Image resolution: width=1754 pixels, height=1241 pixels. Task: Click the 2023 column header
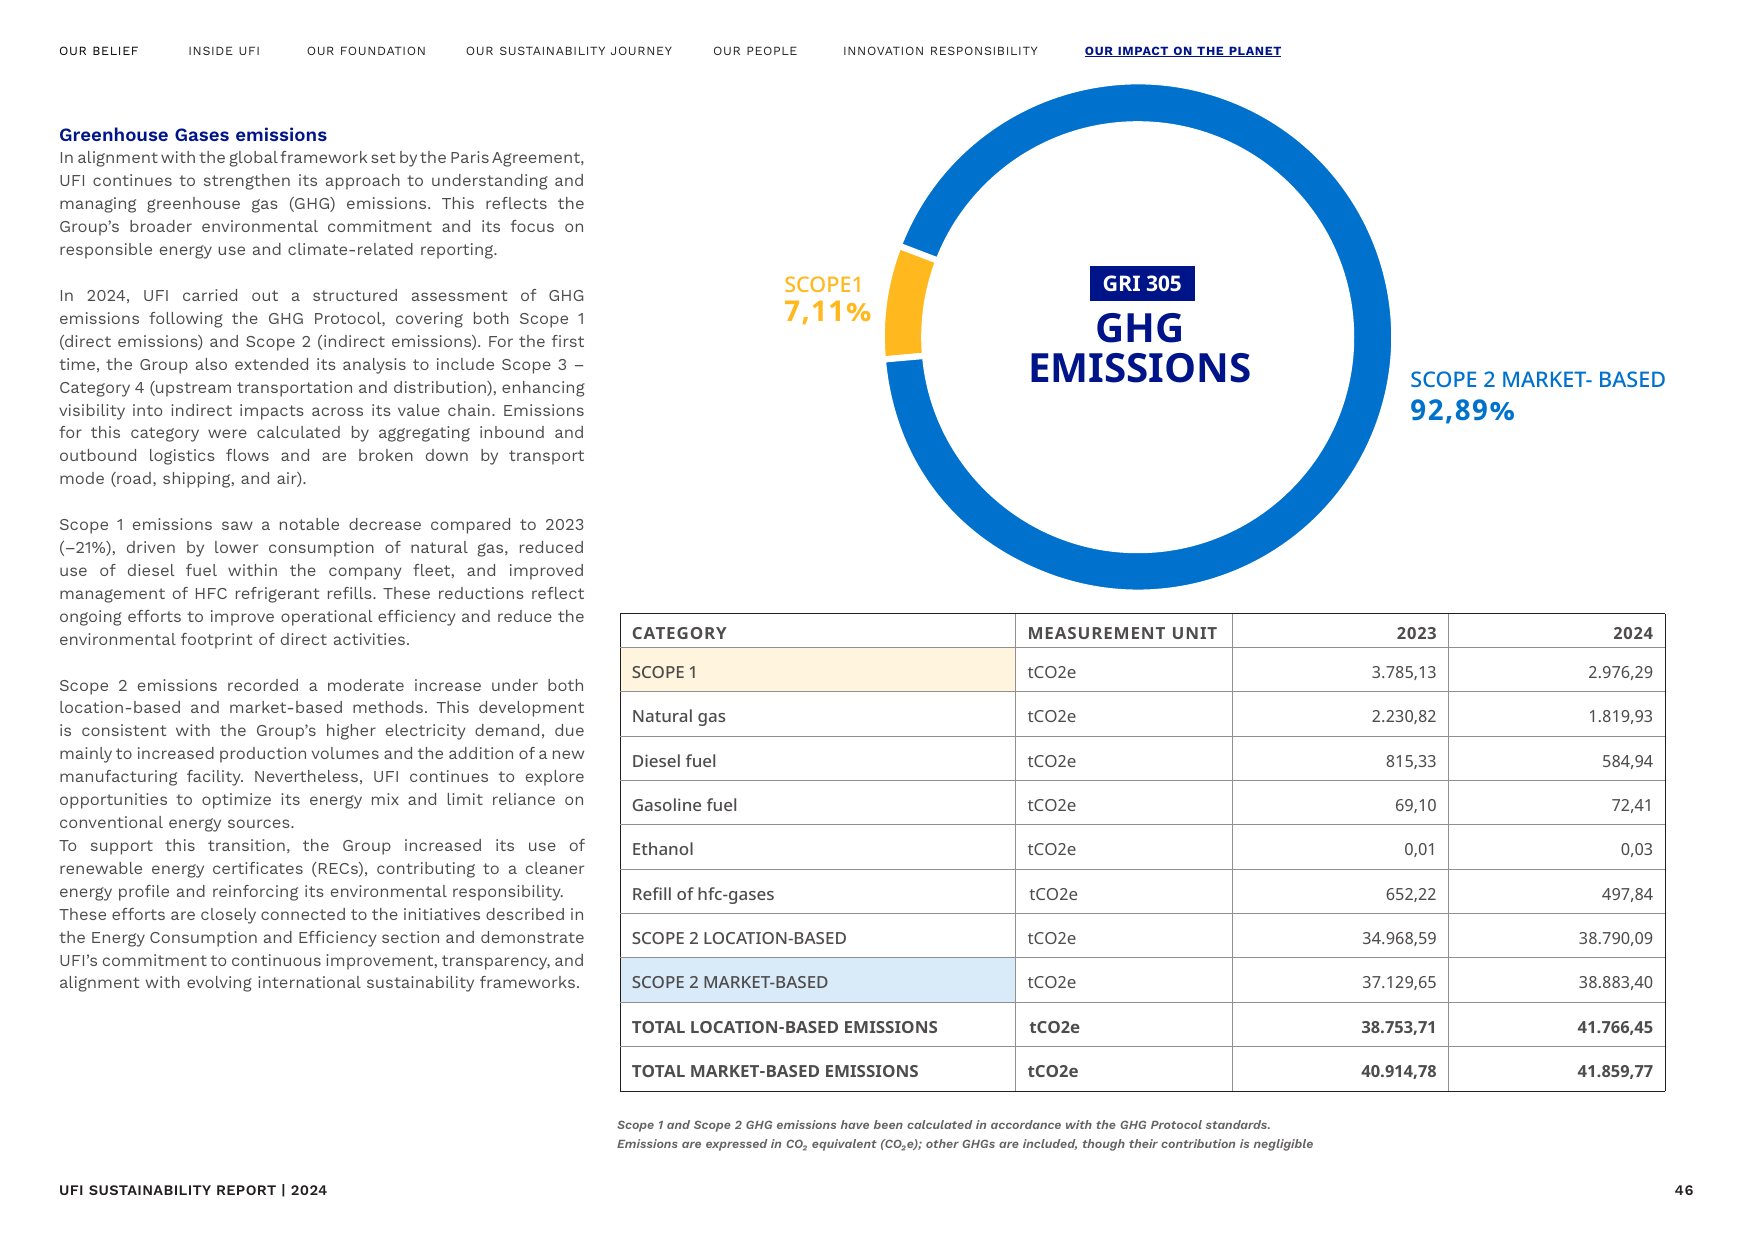1416,633
